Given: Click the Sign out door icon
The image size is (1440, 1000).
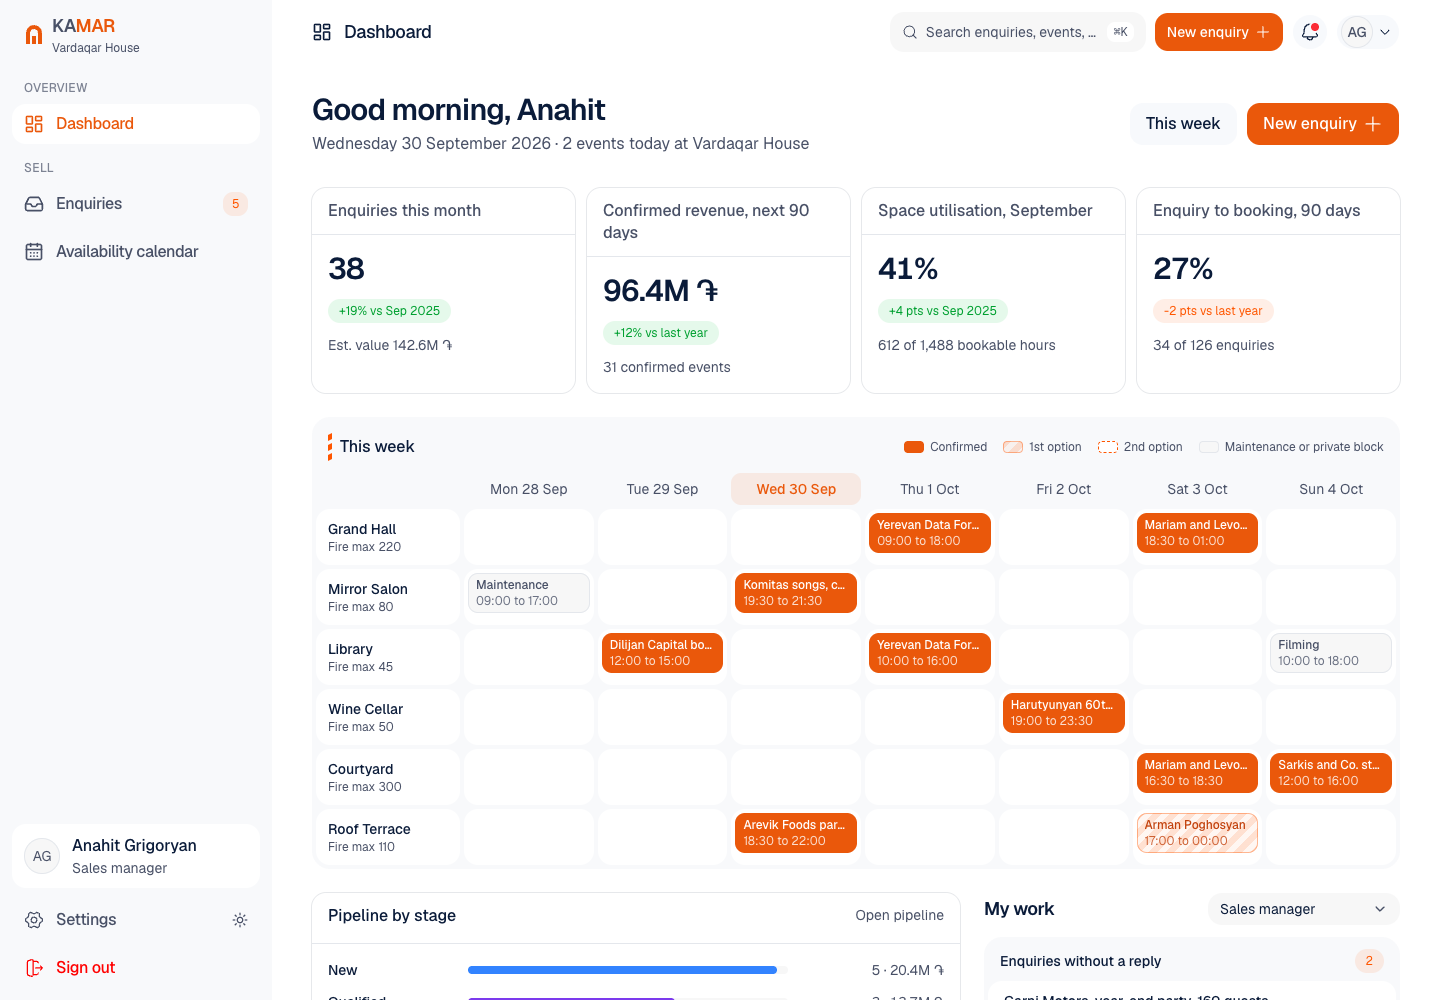Looking at the screenshot, I should click(34, 968).
